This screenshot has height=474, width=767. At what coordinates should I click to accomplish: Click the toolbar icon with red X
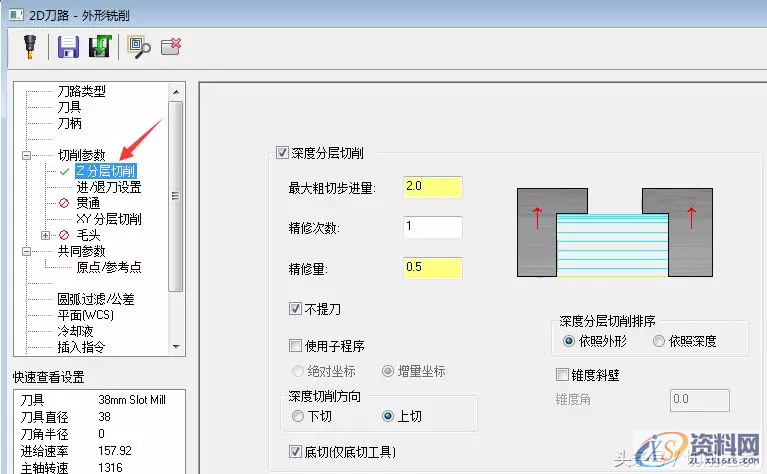coord(171,46)
